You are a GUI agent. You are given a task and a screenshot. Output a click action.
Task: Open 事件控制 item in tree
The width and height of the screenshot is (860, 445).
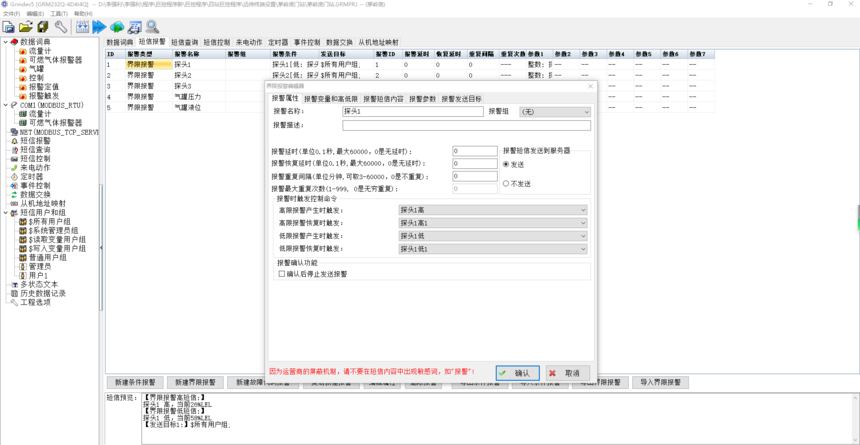coord(35,185)
